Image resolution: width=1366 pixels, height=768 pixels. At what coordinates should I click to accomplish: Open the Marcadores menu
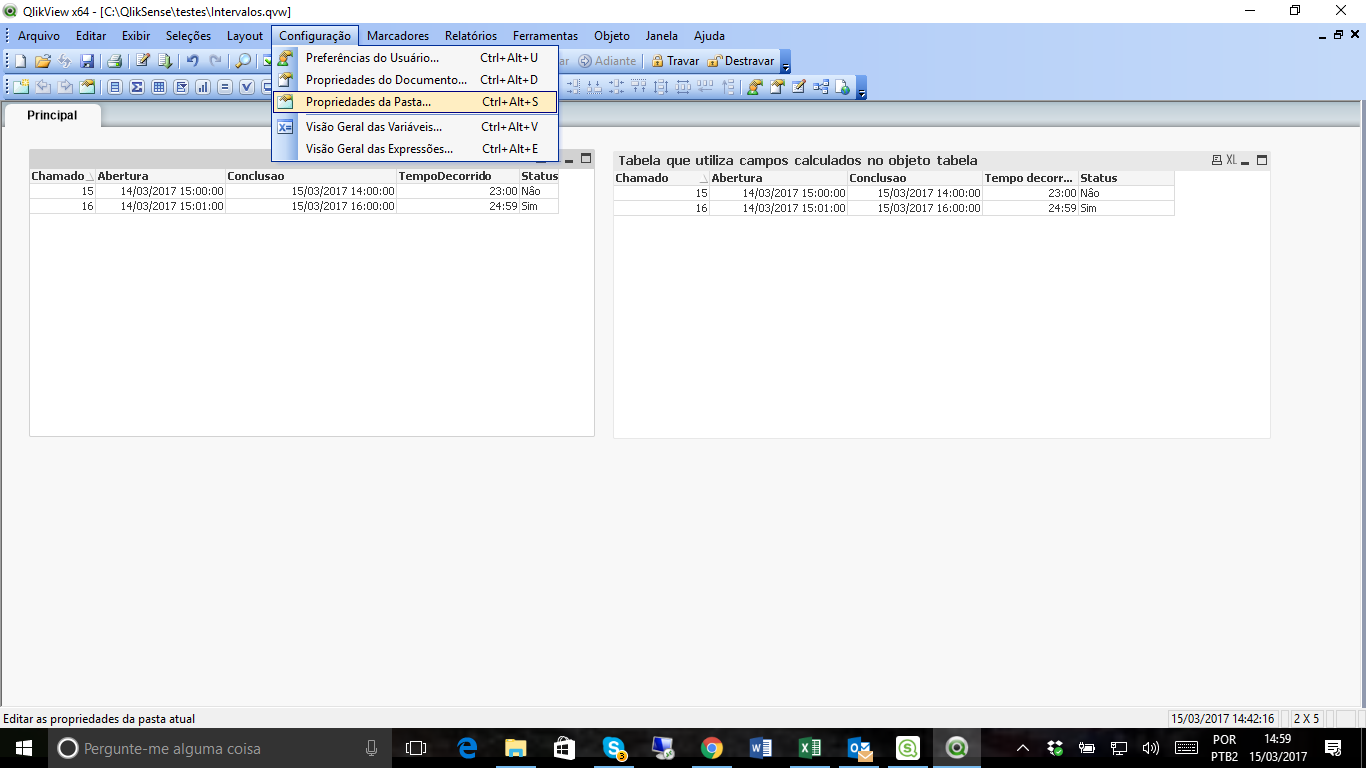398,35
